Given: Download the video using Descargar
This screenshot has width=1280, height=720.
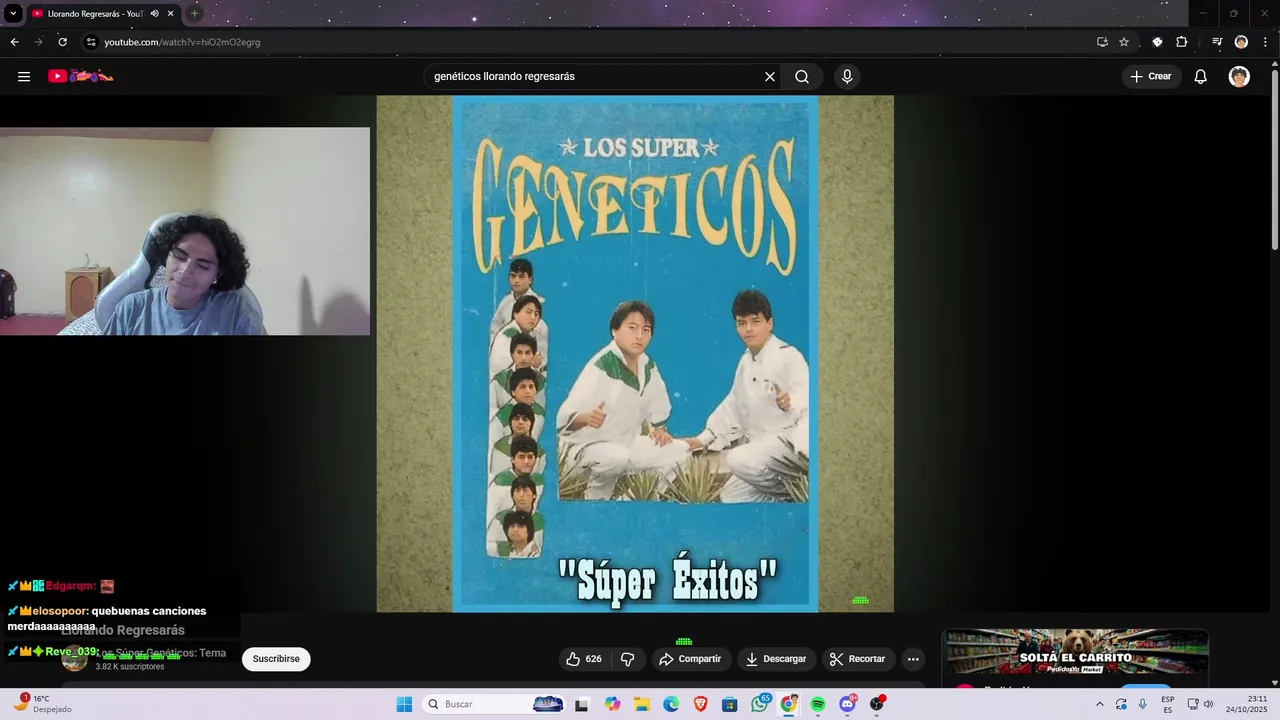Looking at the screenshot, I should coord(776,659).
